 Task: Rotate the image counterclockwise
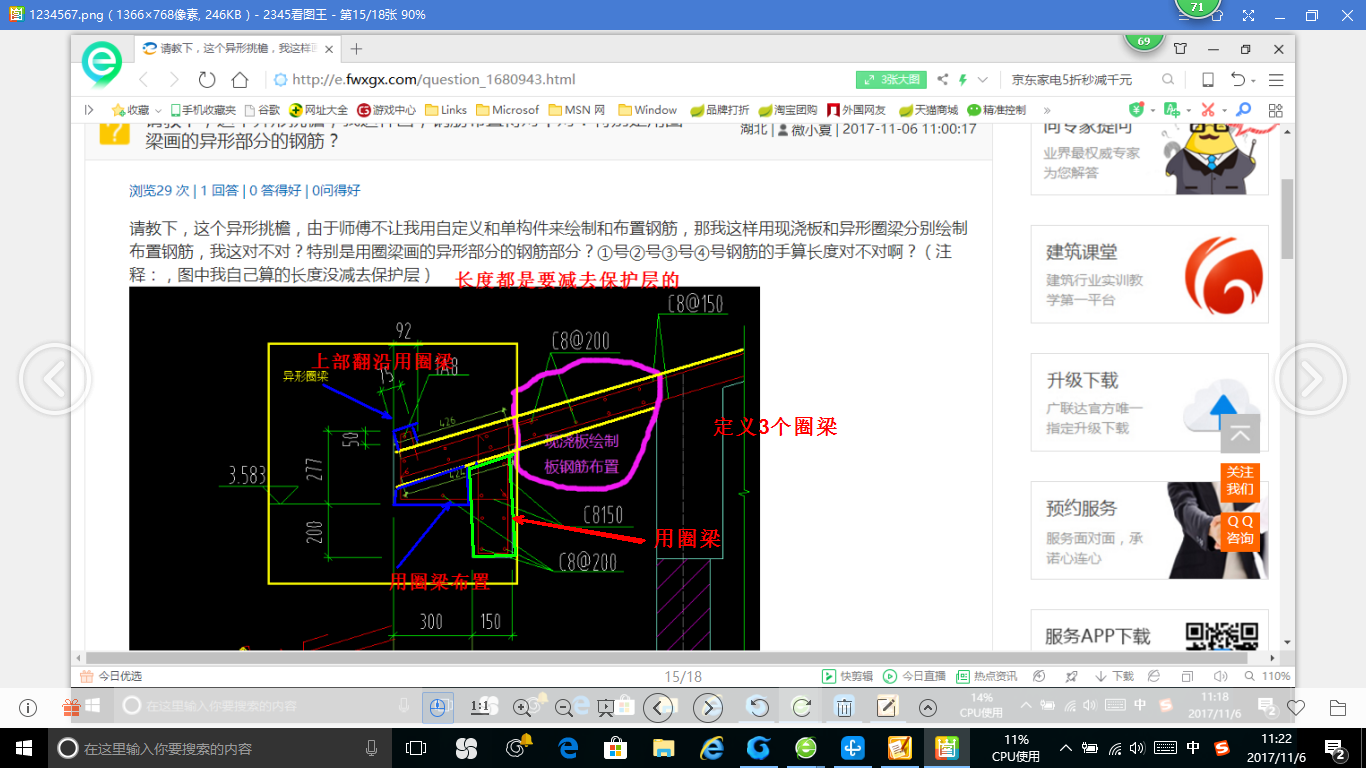tap(759, 708)
